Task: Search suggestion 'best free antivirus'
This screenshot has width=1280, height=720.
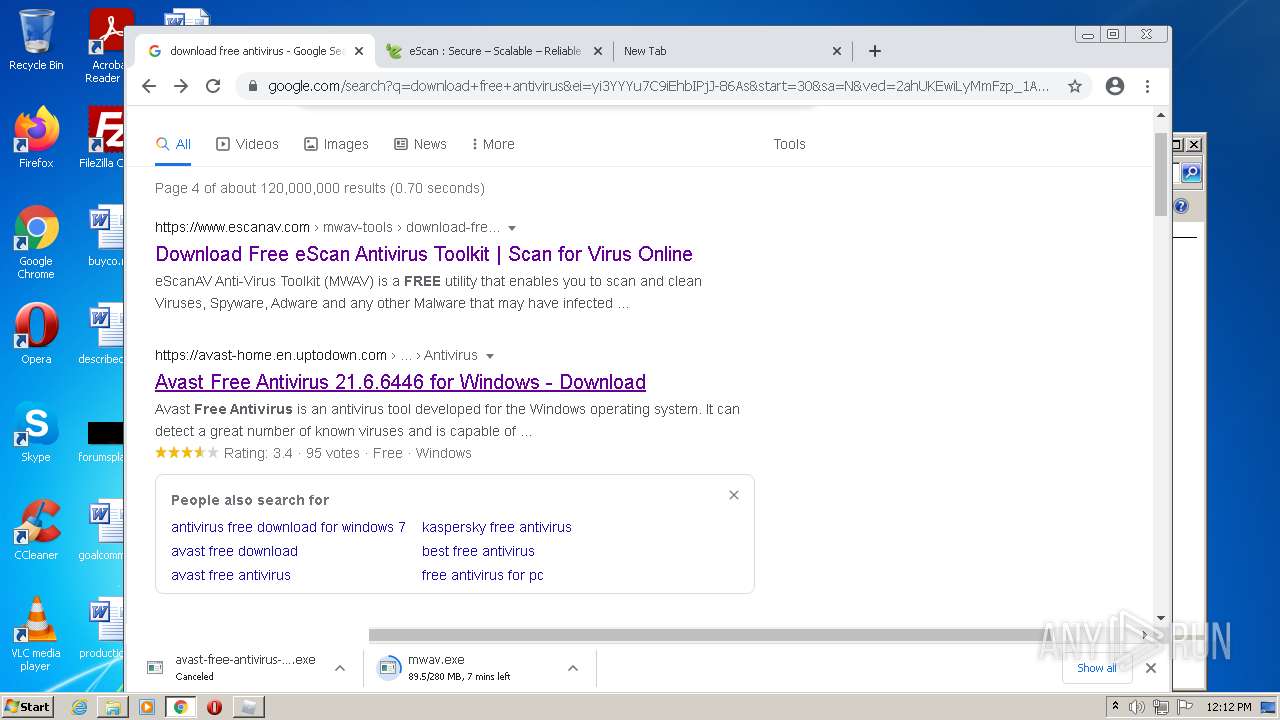Action: tap(478, 551)
